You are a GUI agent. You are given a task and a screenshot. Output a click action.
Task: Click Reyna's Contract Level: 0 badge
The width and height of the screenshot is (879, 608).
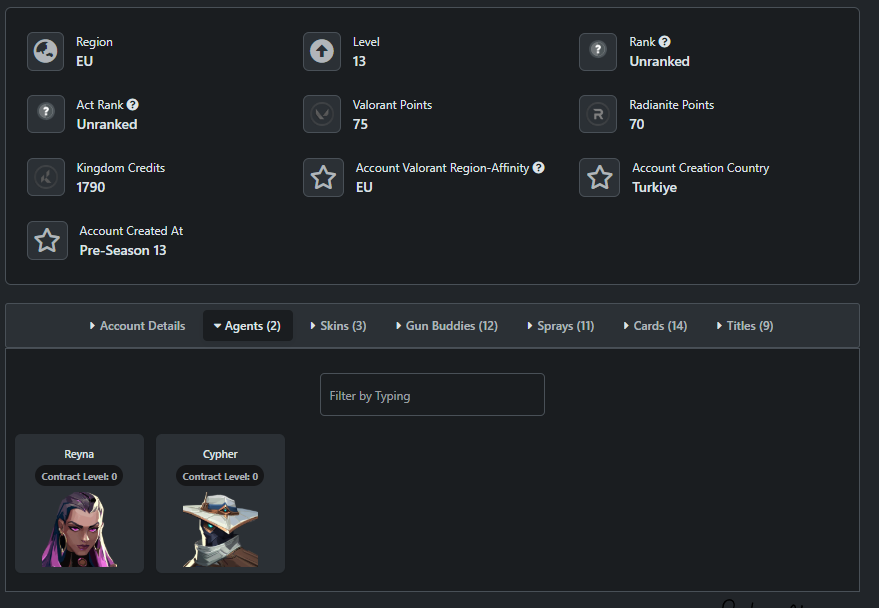(x=79, y=476)
